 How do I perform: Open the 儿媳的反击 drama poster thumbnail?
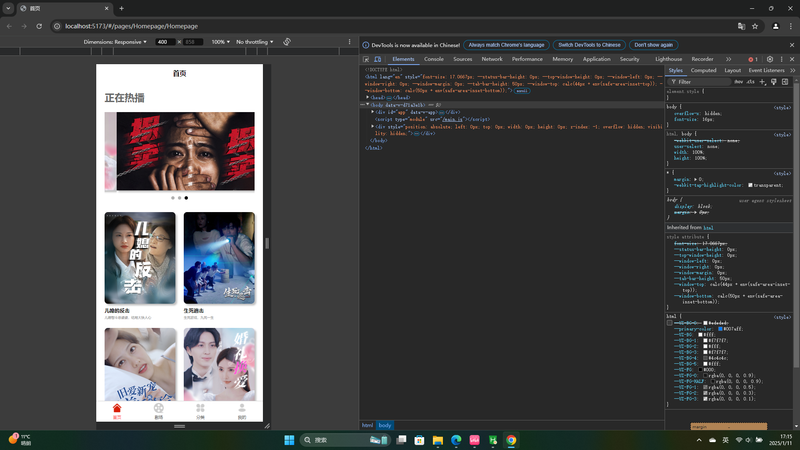[140, 258]
